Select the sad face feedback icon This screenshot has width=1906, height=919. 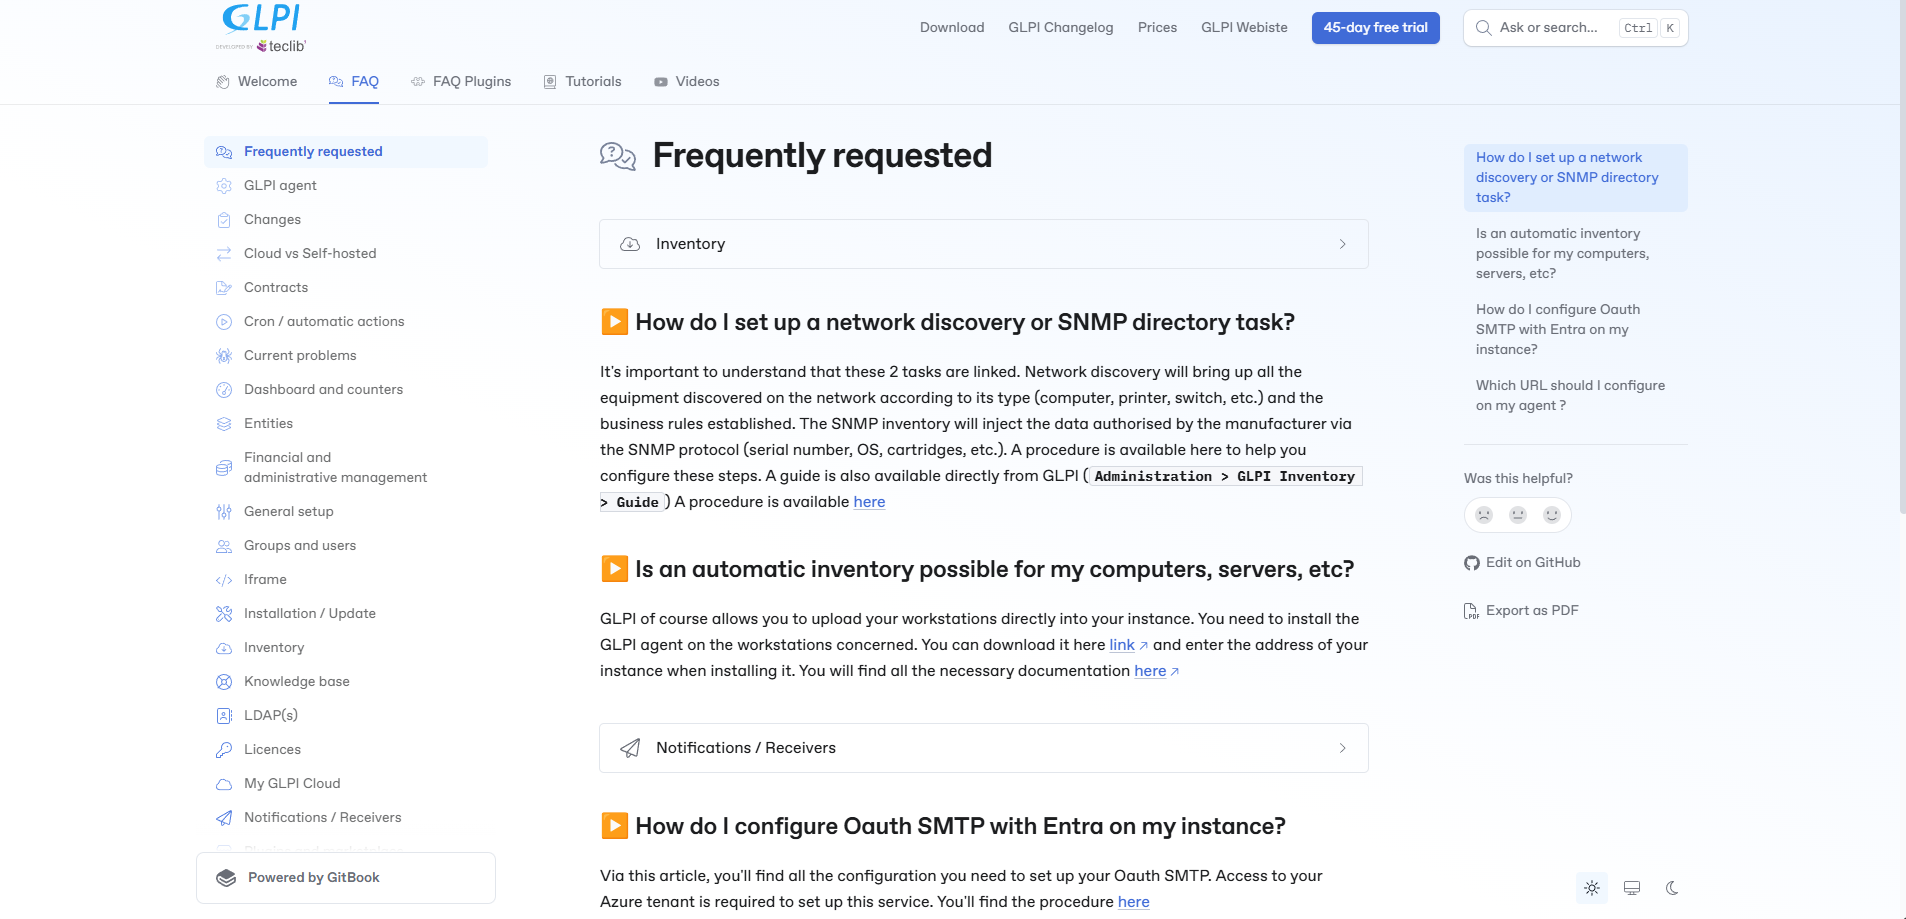(x=1484, y=515)
